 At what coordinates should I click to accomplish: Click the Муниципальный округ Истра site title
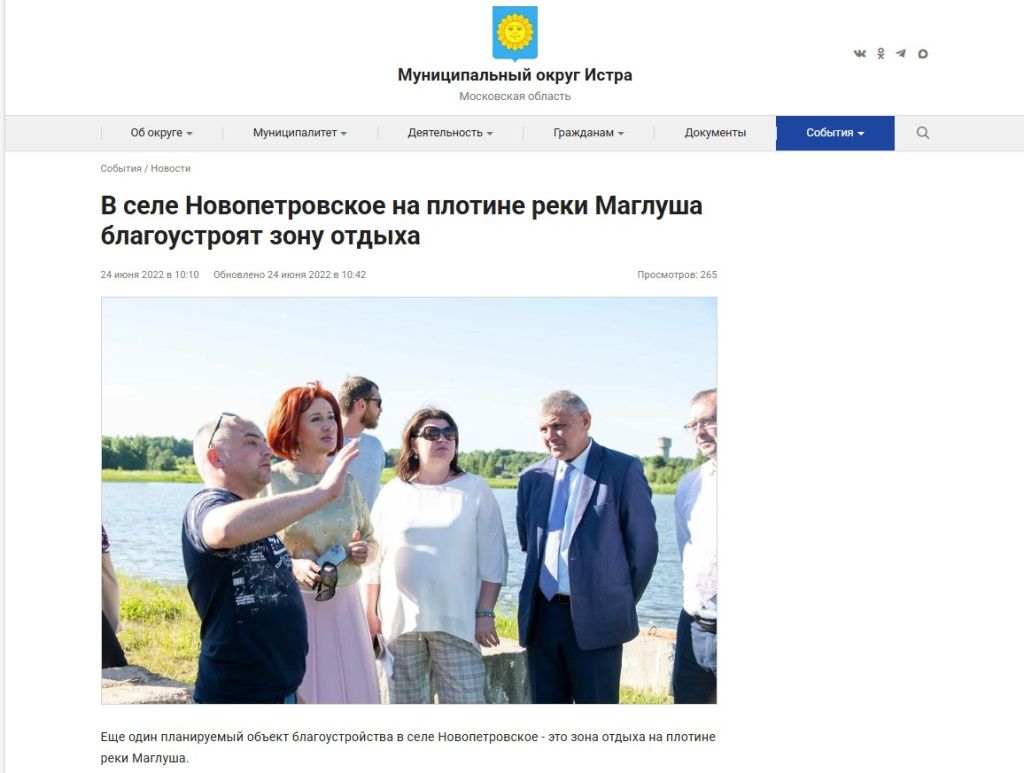[x=515, y=75]
